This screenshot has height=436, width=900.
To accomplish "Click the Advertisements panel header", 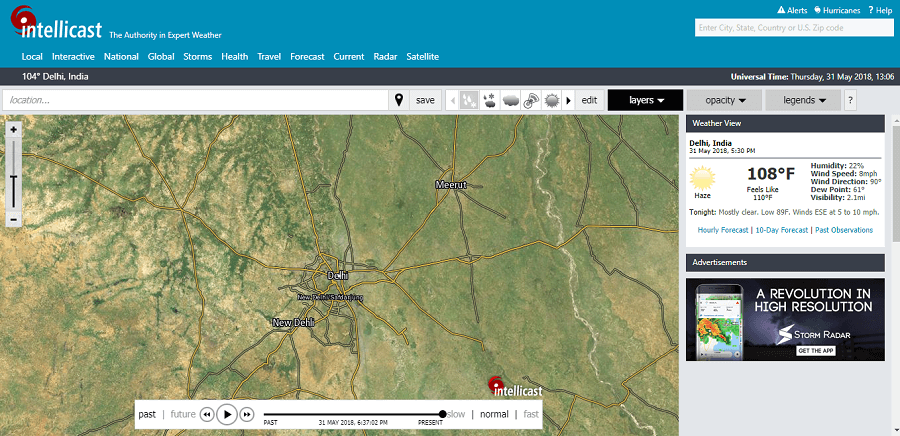I will [x=785, y=263].
